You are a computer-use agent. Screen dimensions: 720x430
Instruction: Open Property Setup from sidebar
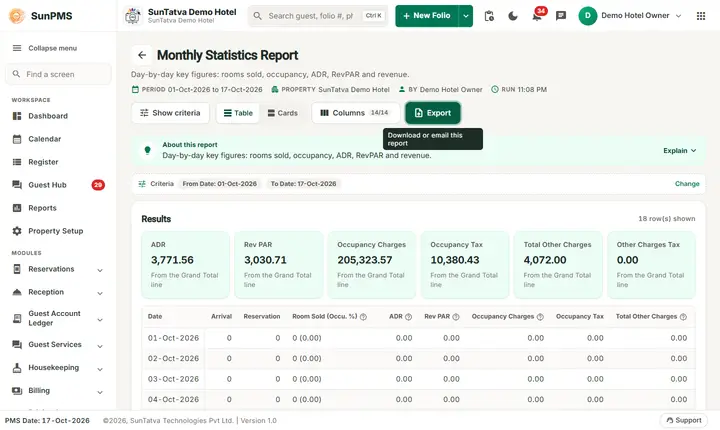58,231
